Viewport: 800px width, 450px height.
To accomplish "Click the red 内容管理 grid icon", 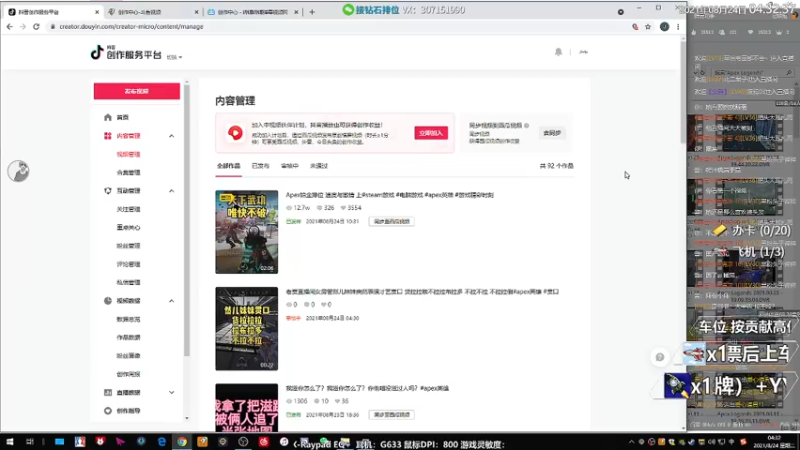I will (108, 136).
